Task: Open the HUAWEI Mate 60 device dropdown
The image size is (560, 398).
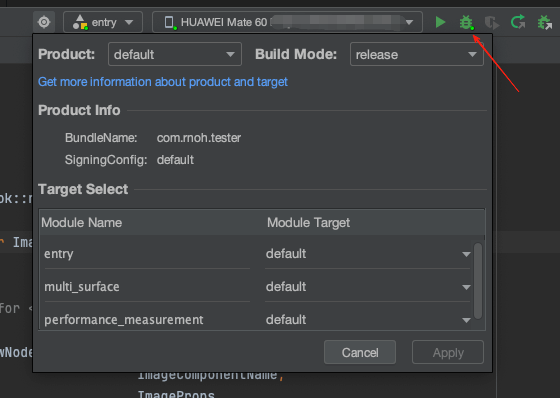Action: tap(288, 22)
